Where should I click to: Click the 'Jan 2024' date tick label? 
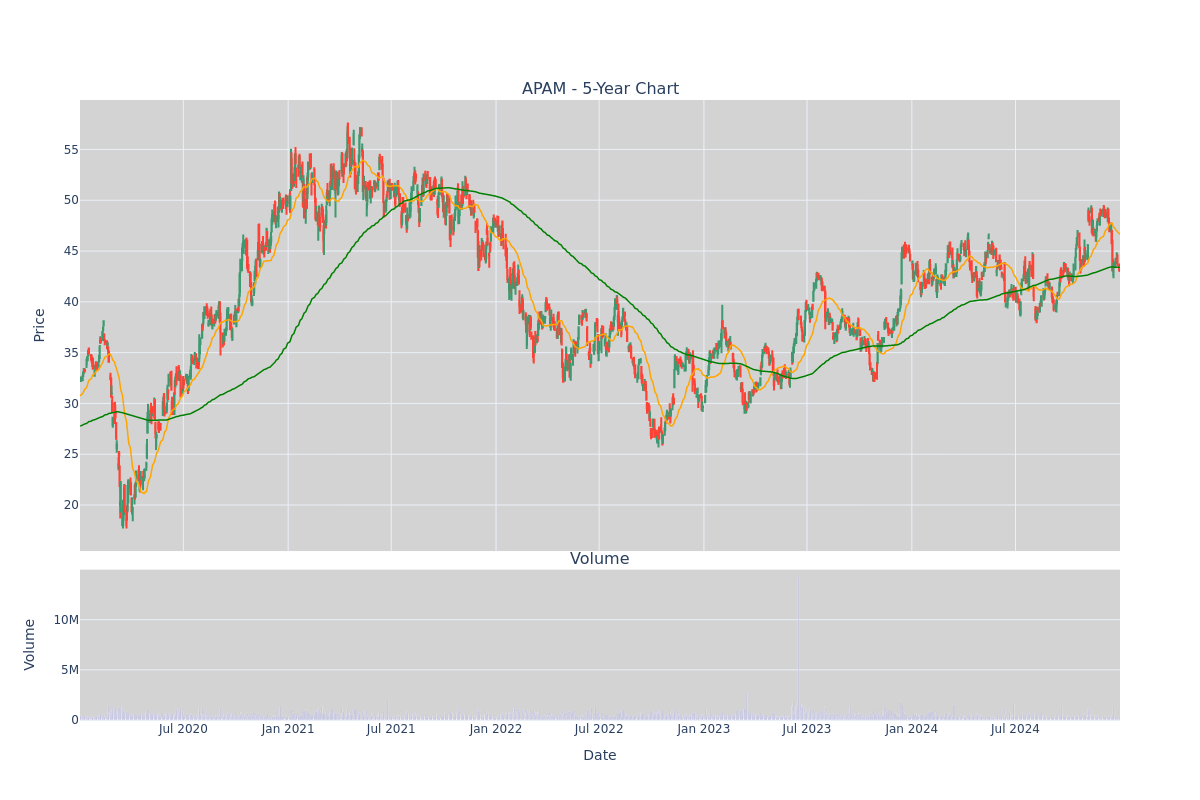912,729
